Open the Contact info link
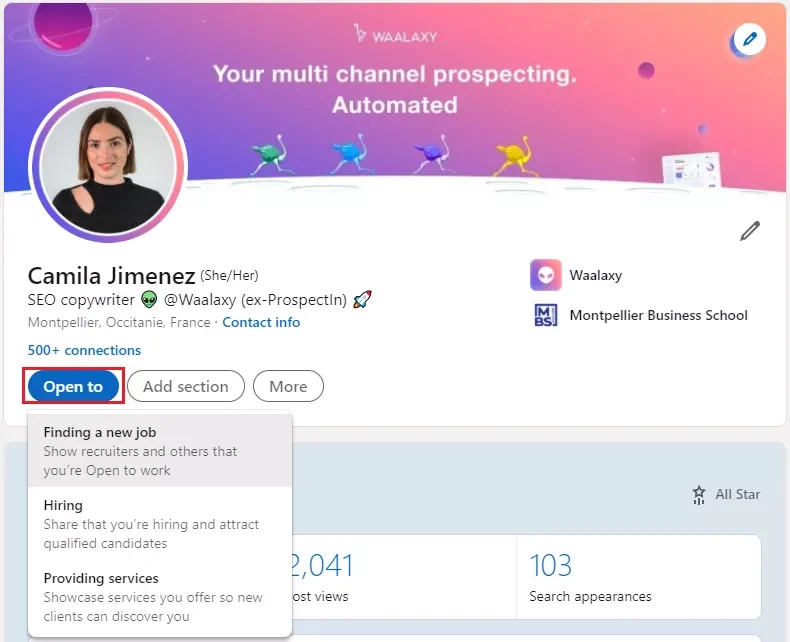Screen dimensions: 790x642 [x=261, y=323]
